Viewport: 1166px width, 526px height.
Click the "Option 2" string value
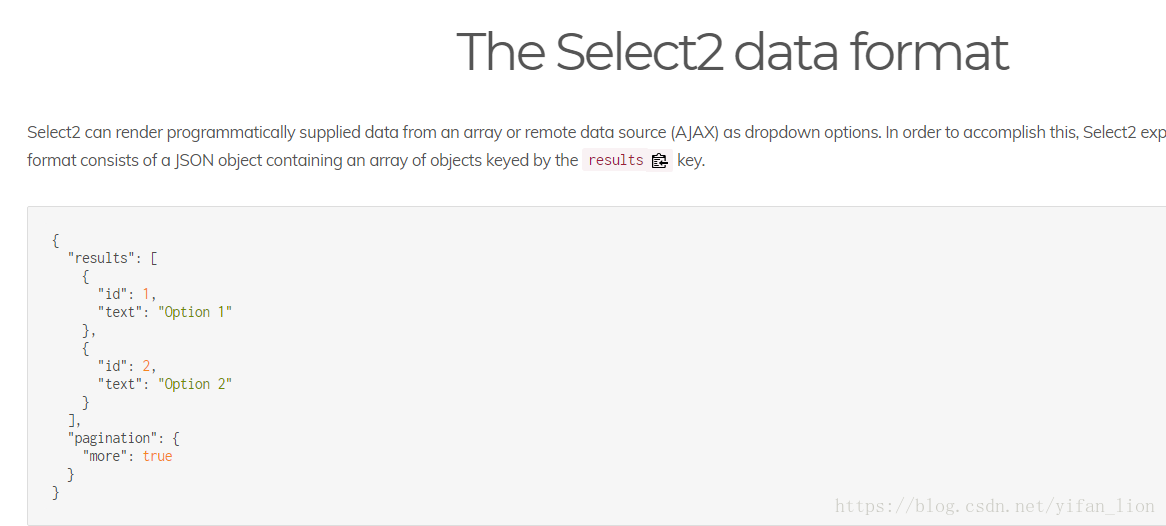tap(195, 385)
